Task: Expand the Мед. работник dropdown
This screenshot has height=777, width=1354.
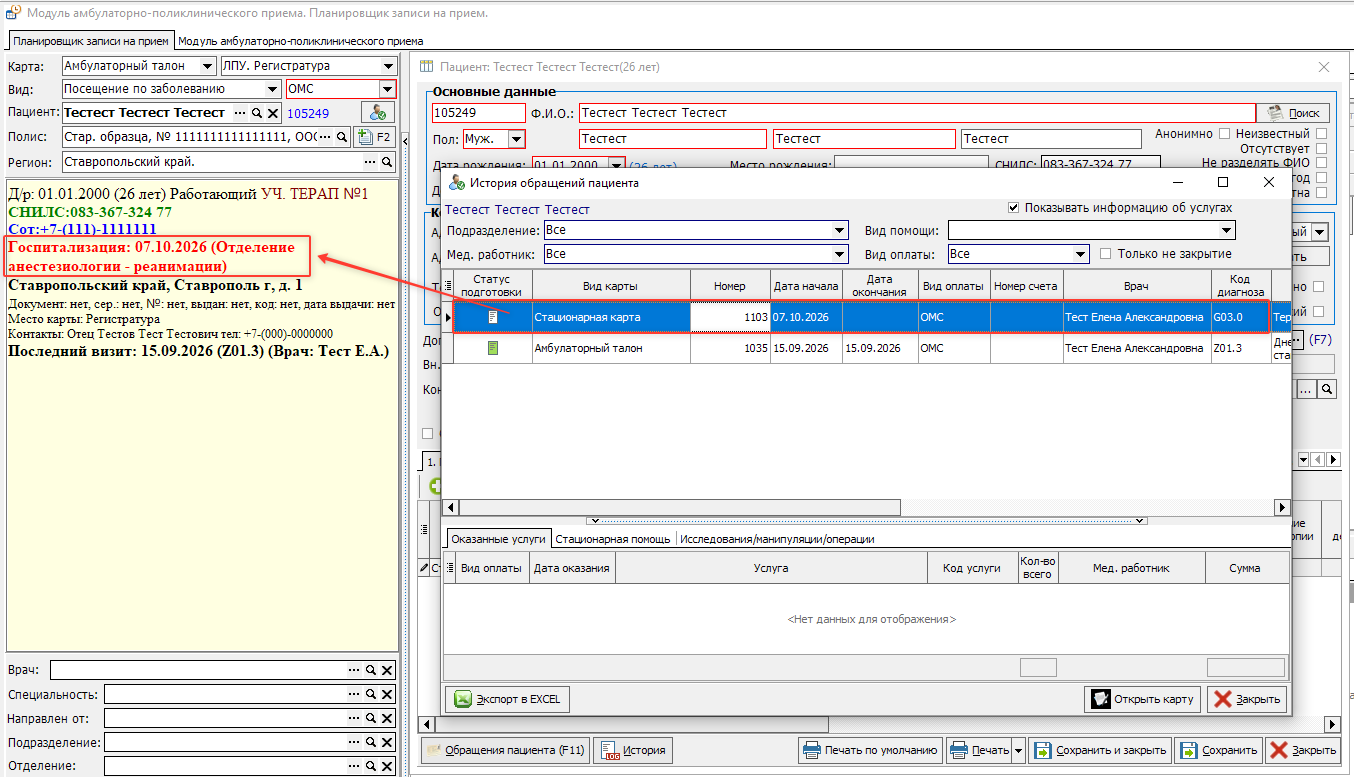Action: [x=839, y=254]
